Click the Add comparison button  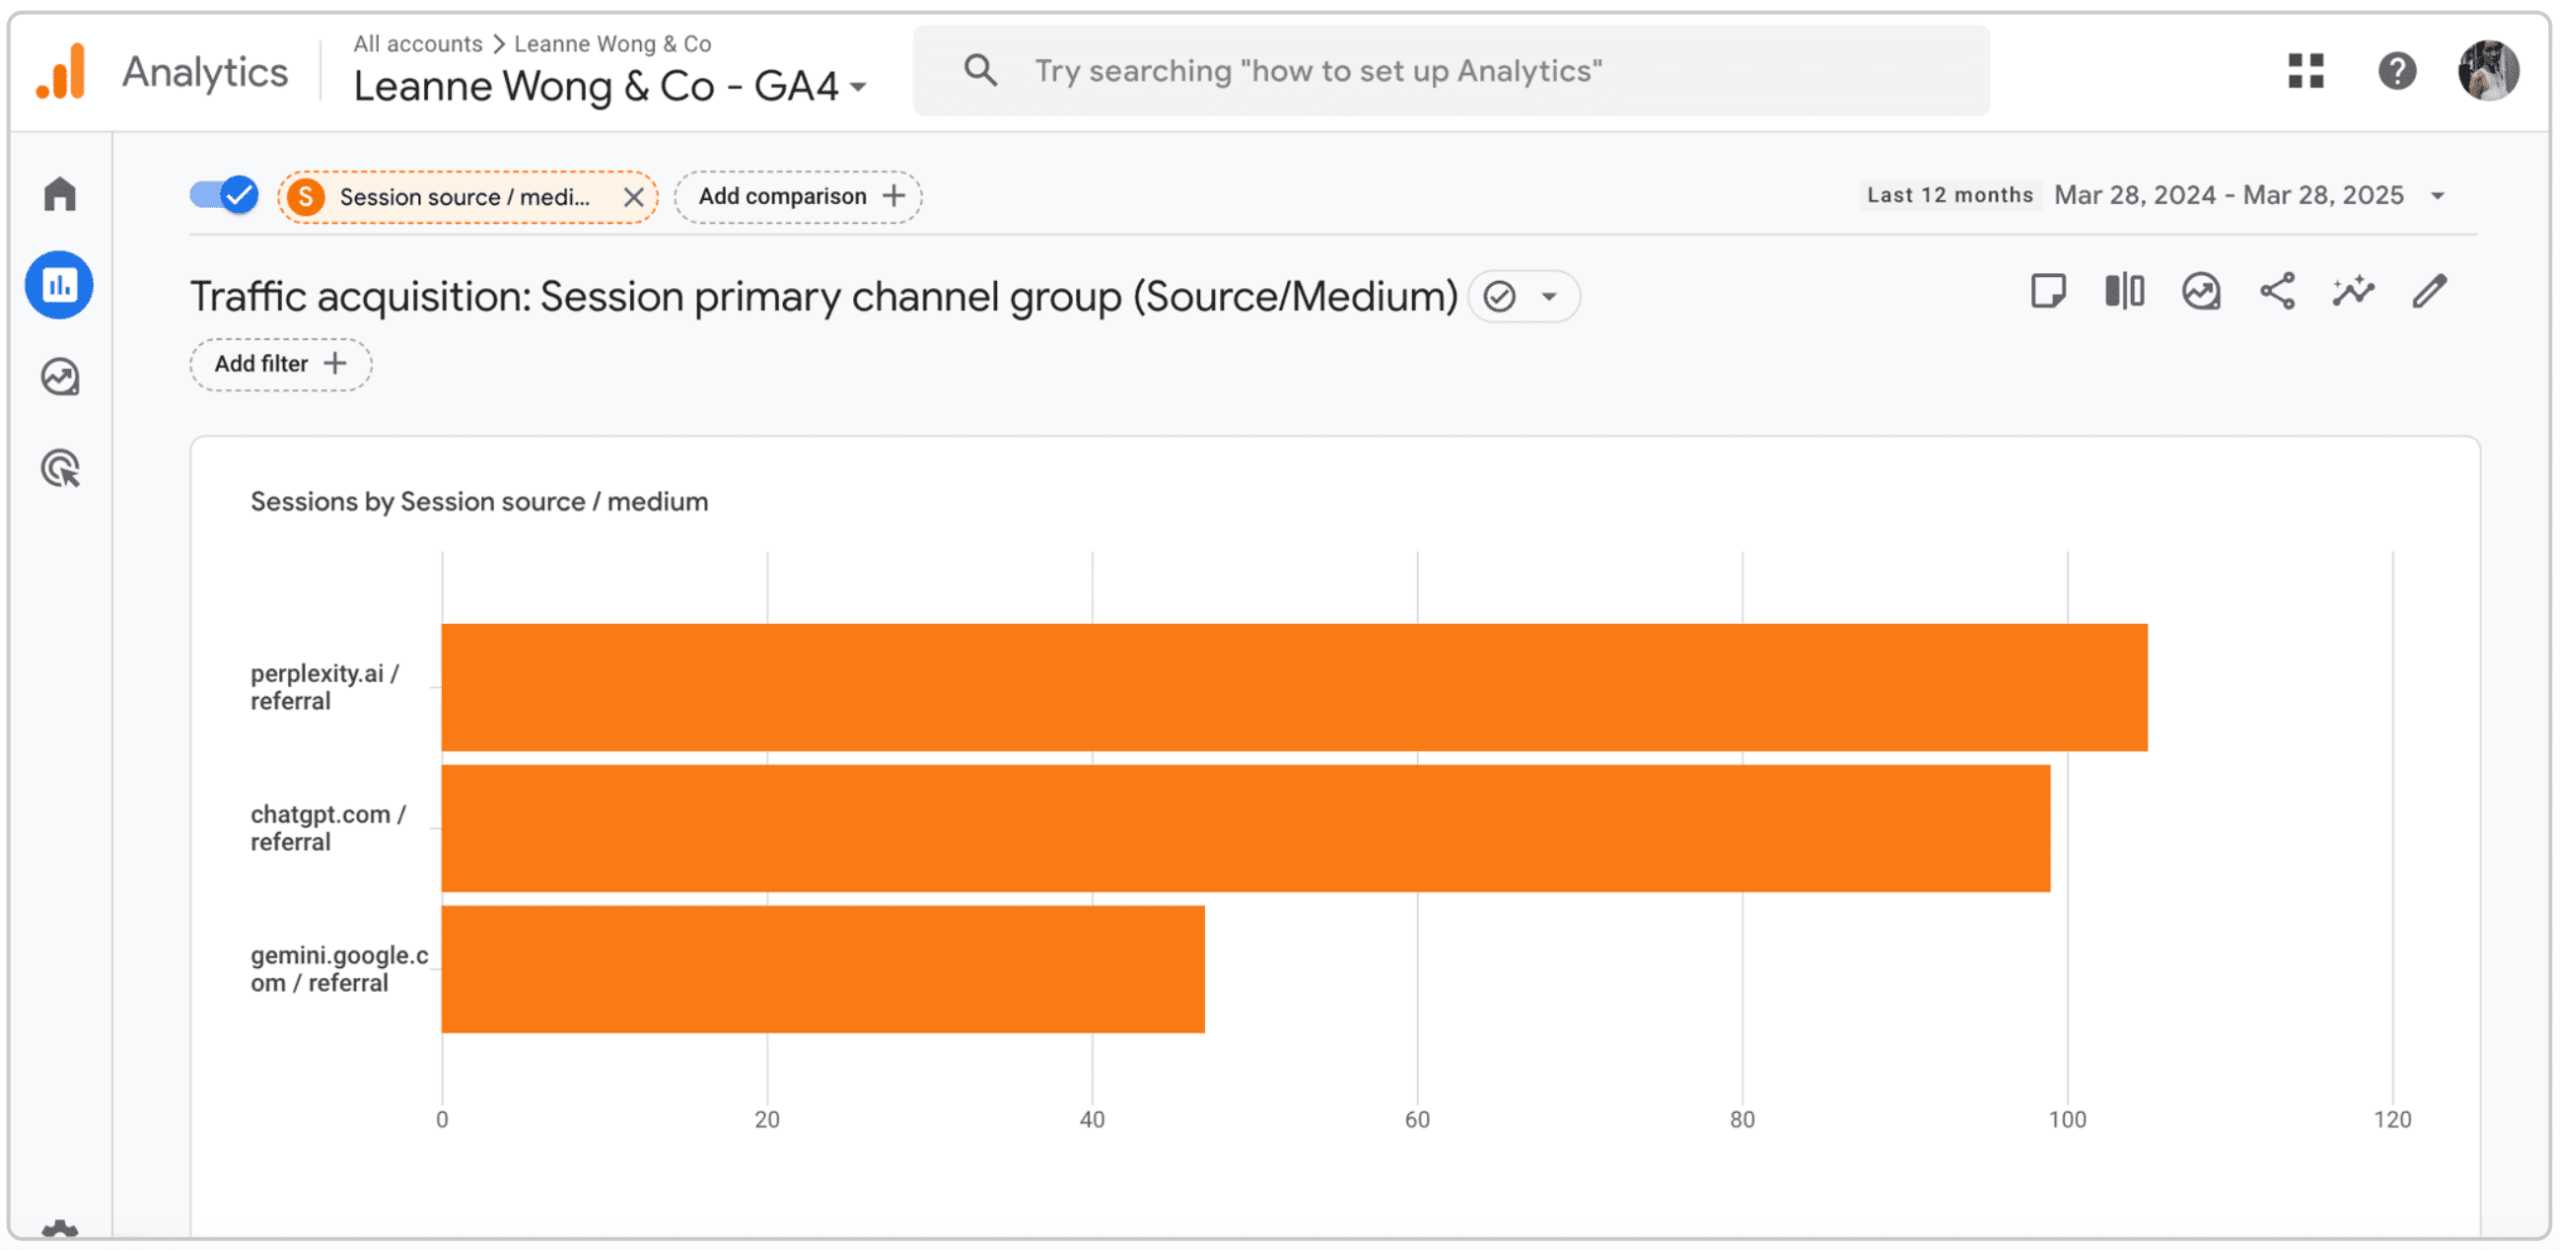[x=798, y=196]
